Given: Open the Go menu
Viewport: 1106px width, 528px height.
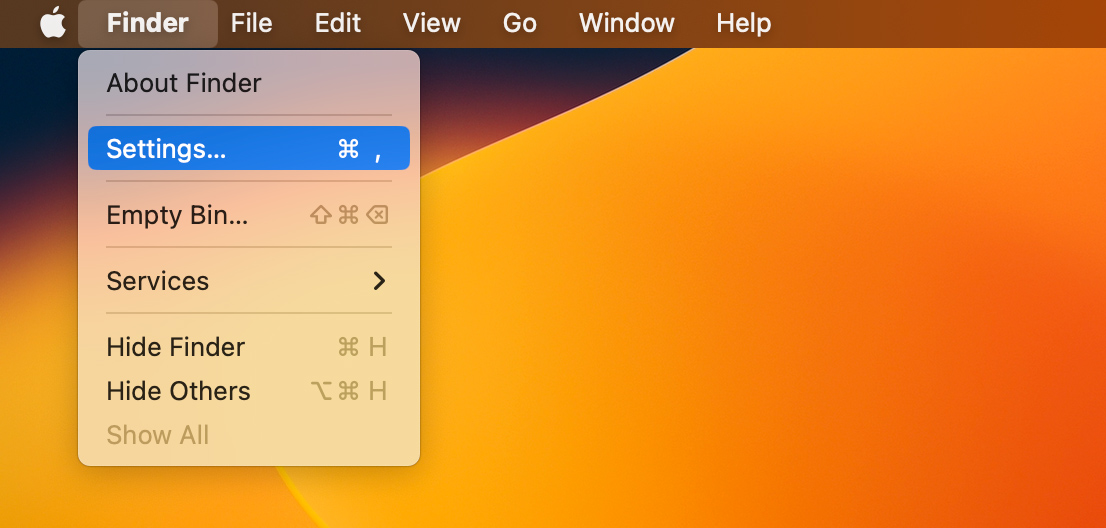Looking at the screenshot, I should (x=520, y=23).
